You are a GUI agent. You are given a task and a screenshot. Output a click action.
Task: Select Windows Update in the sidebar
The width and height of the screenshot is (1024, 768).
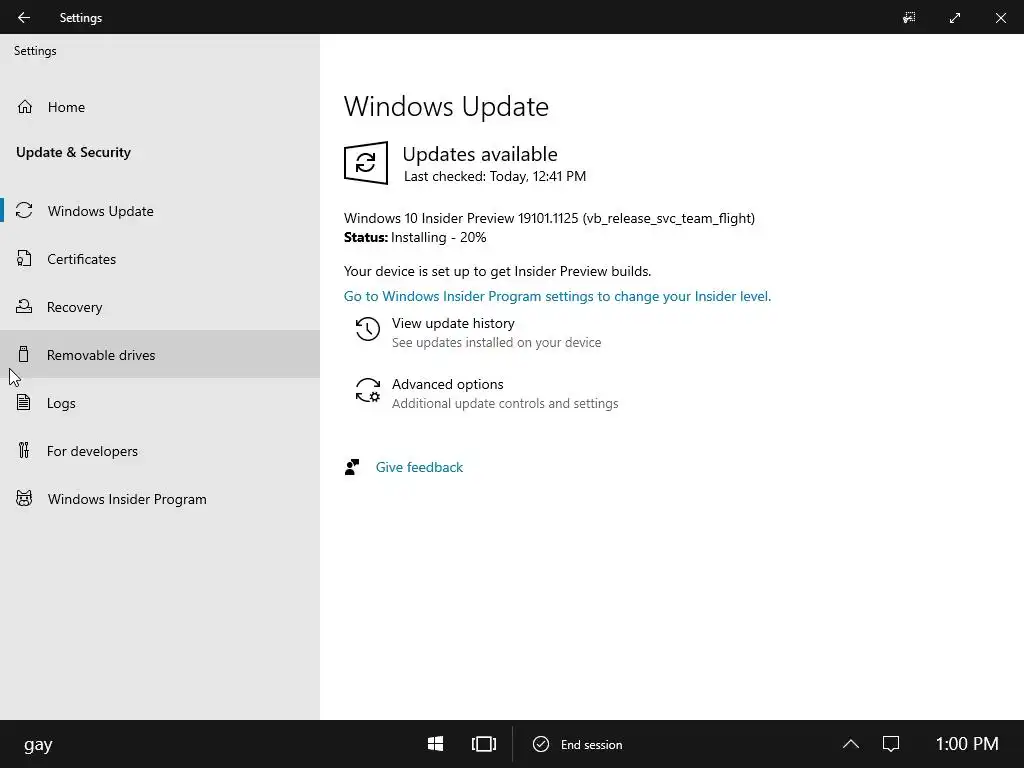[x=160, y=210]
